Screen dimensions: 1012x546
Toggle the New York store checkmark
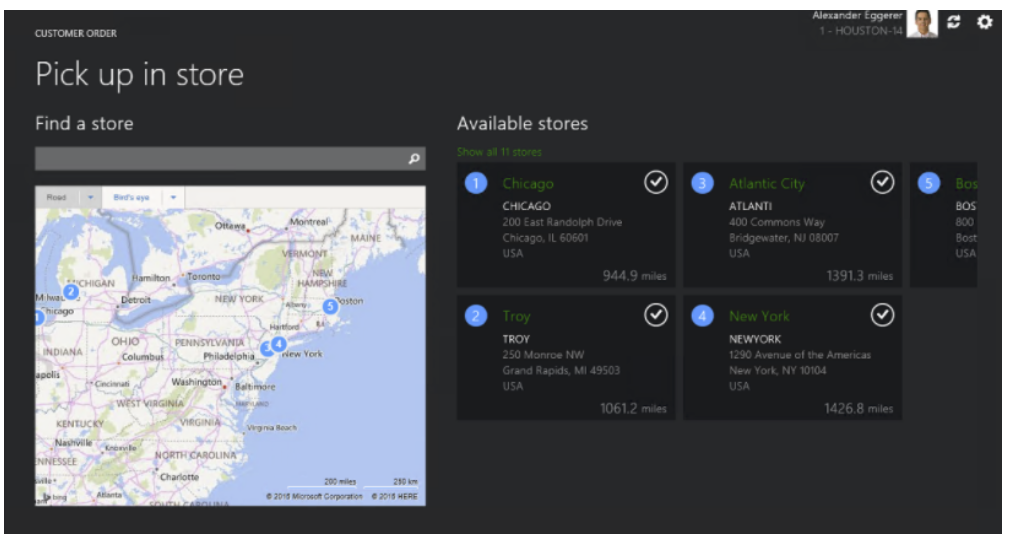882,316
